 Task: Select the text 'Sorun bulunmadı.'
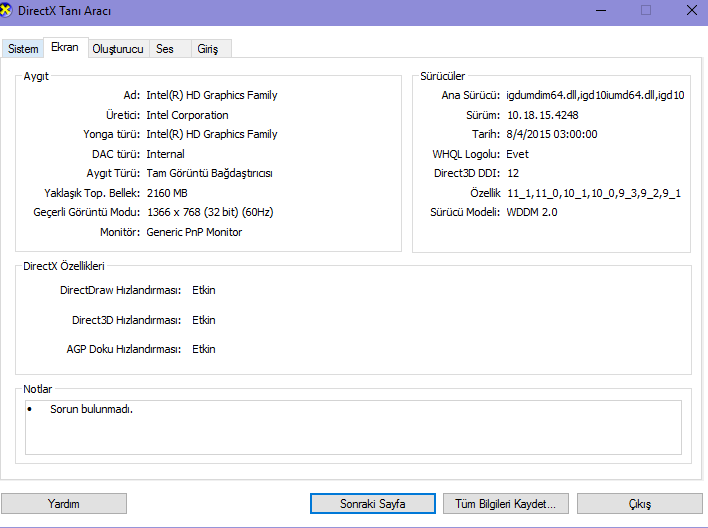click(x=91, y=409)
